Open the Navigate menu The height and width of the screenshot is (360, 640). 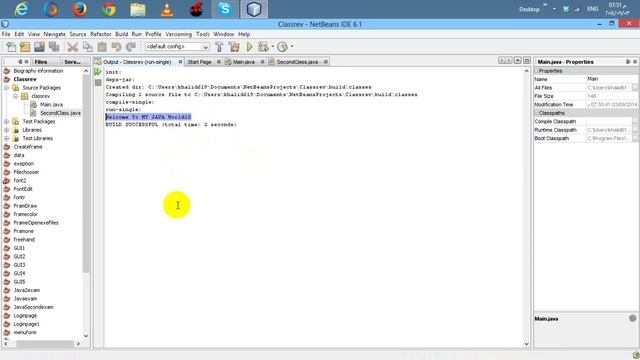coord(55,34)
